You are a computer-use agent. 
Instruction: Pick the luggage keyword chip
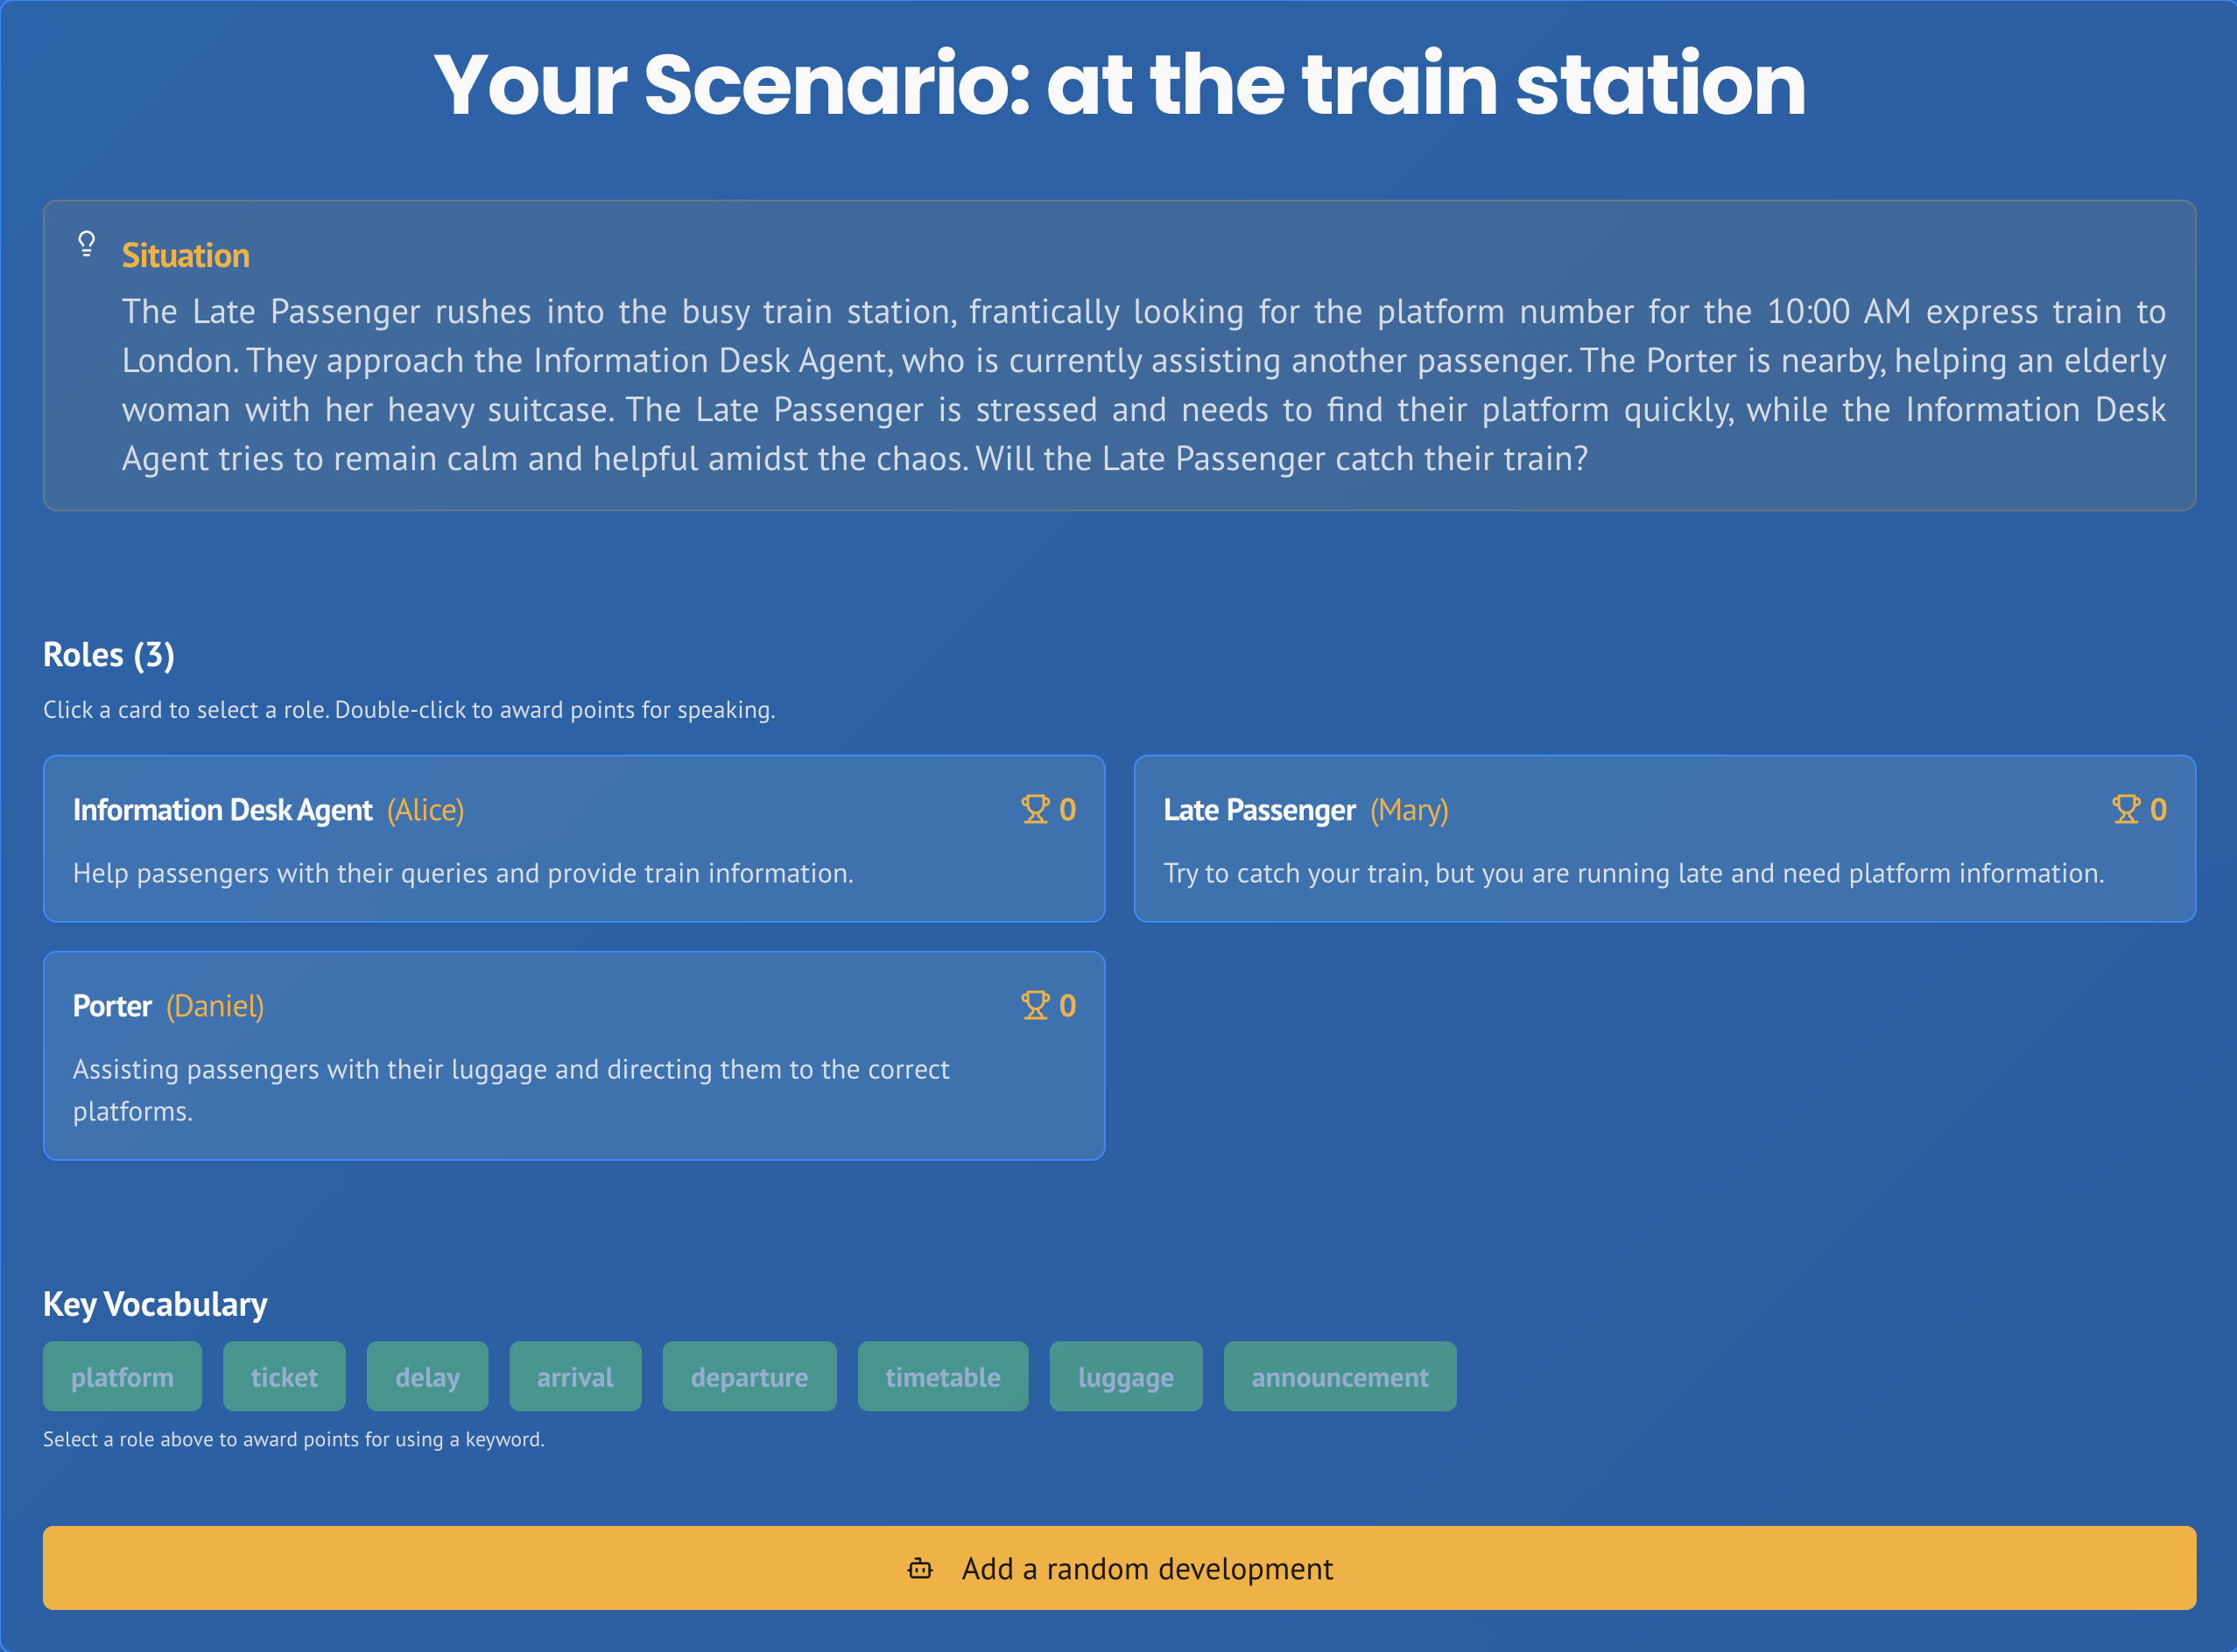(1126, 1377)
